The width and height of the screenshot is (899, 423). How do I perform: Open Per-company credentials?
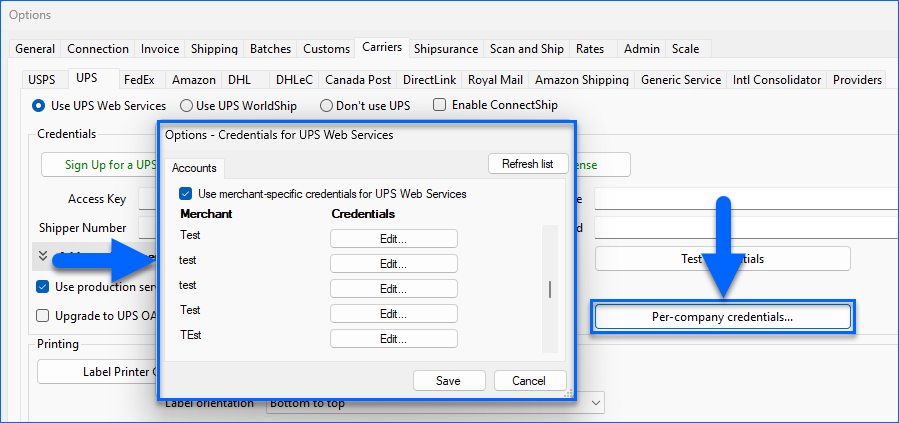point(722,316)
